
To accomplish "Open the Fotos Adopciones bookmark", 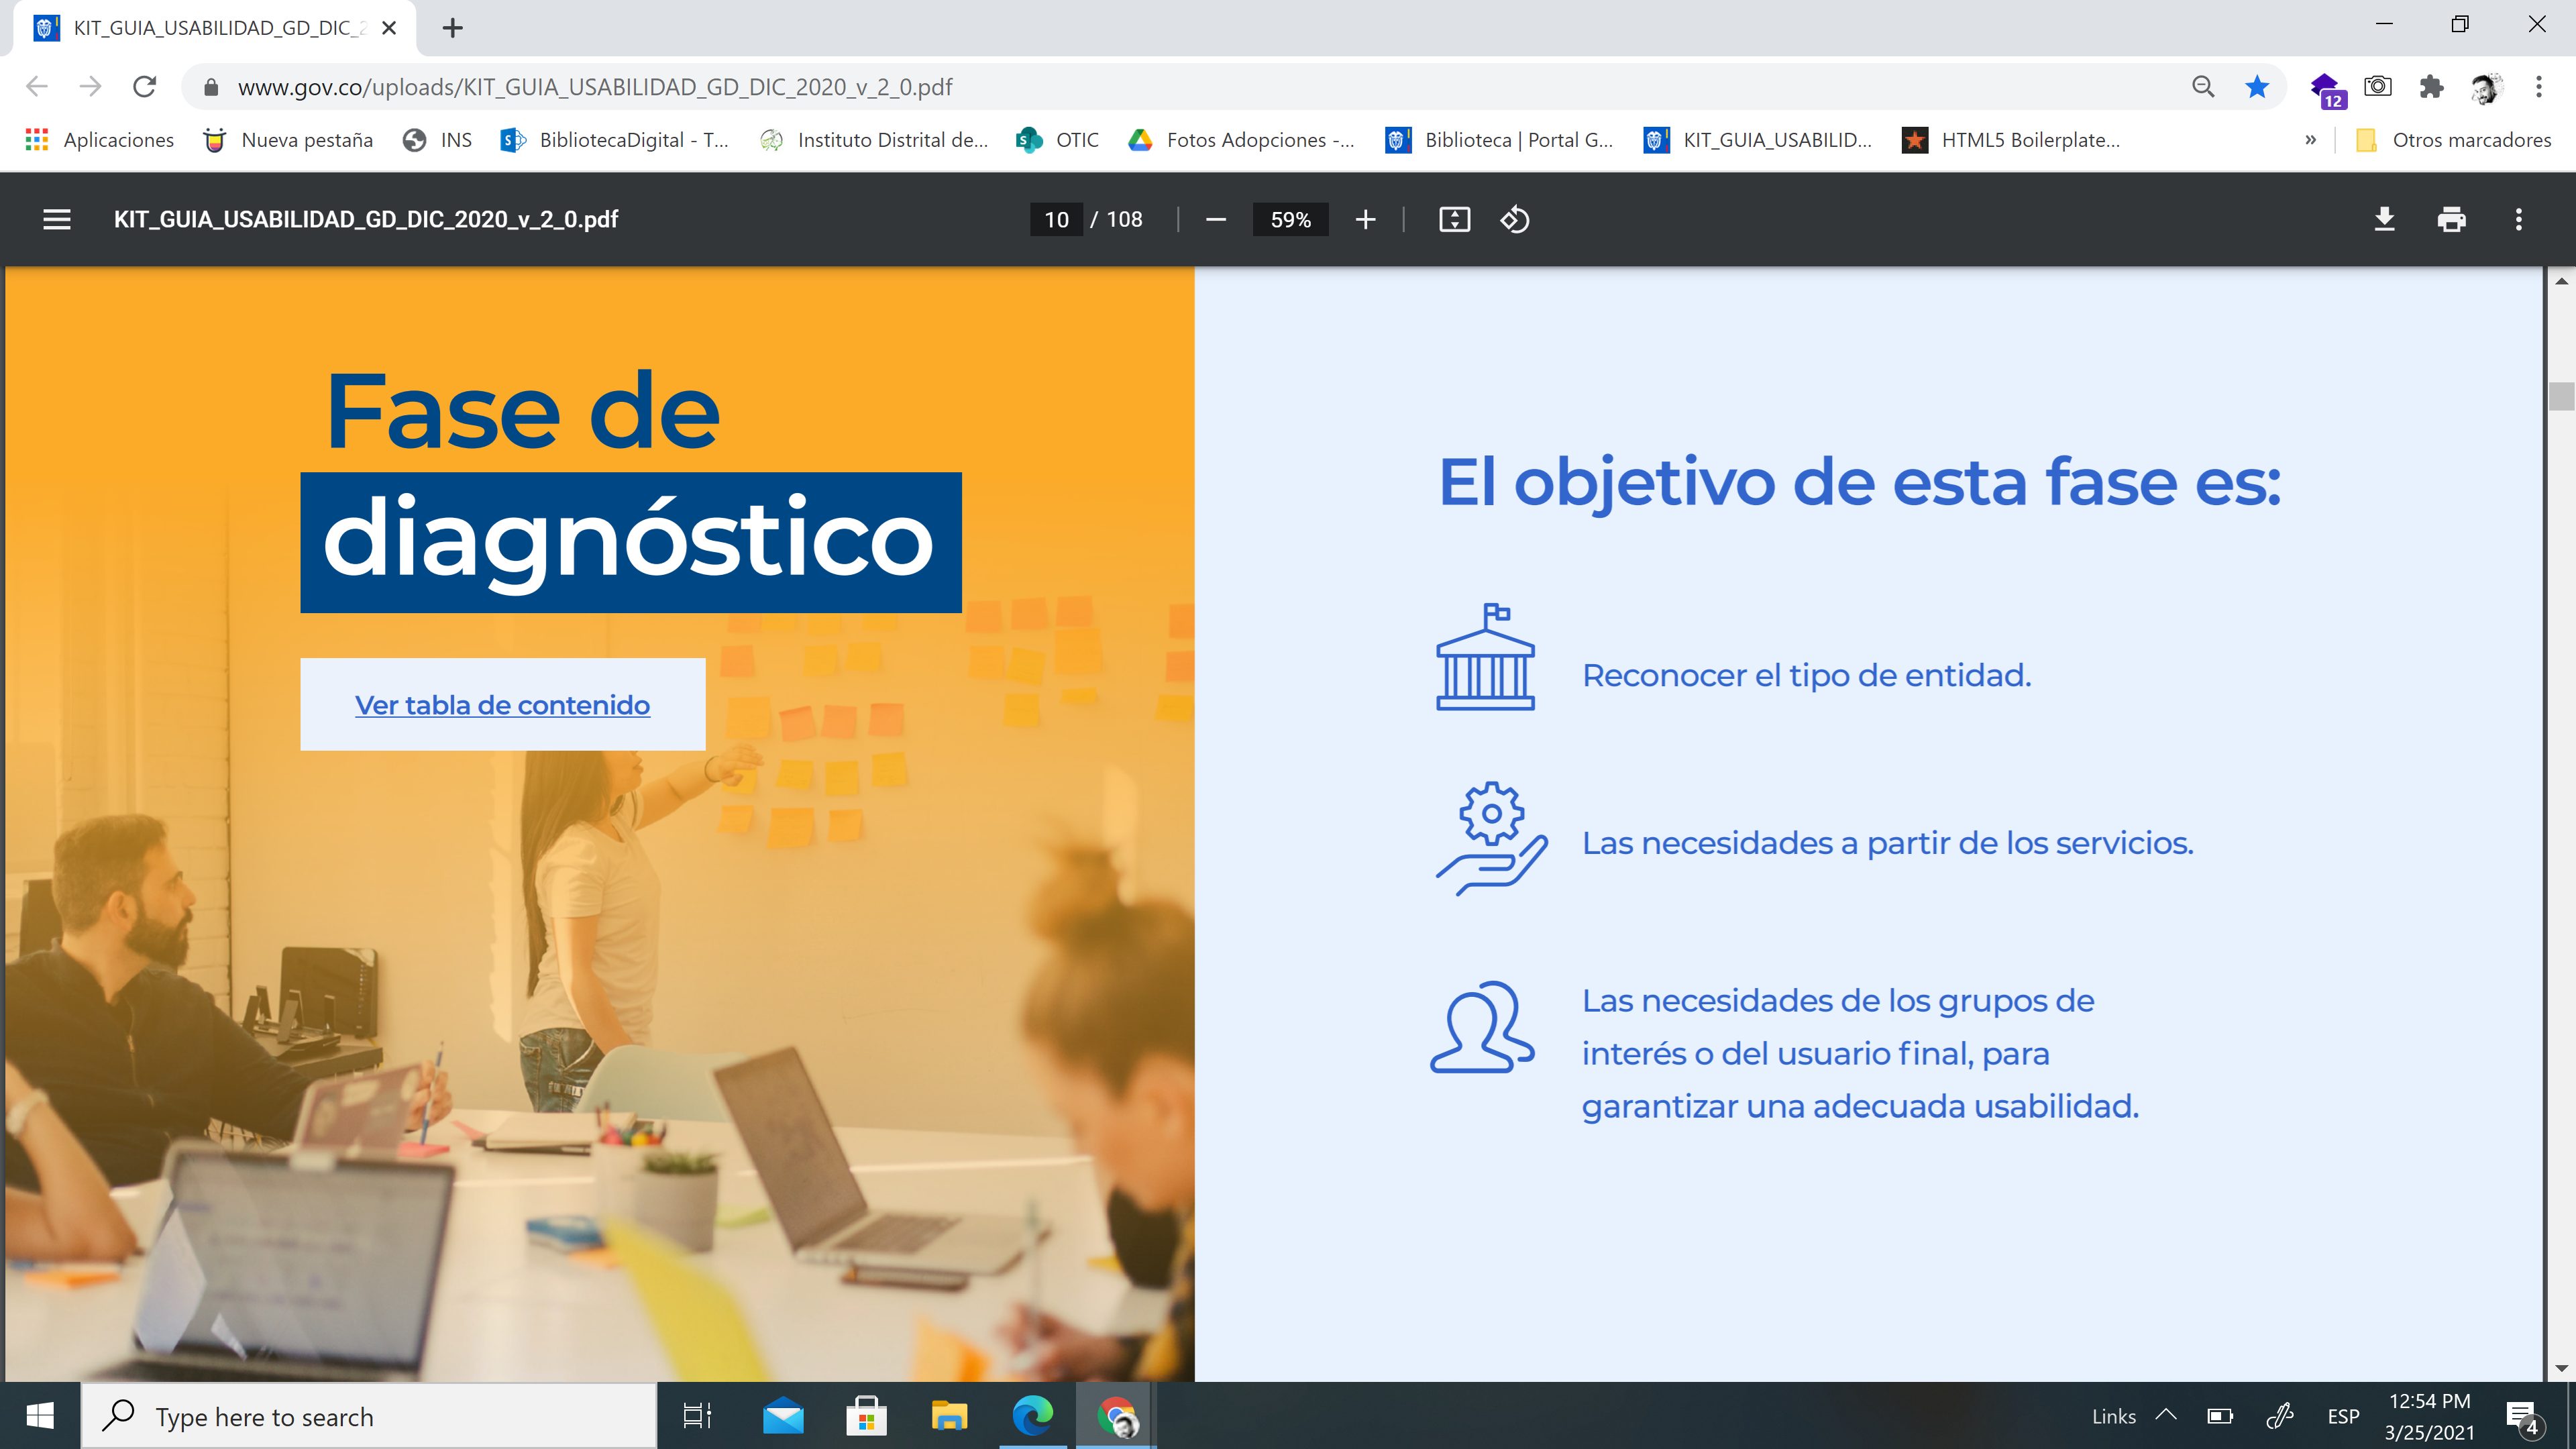I will 1242,140.
